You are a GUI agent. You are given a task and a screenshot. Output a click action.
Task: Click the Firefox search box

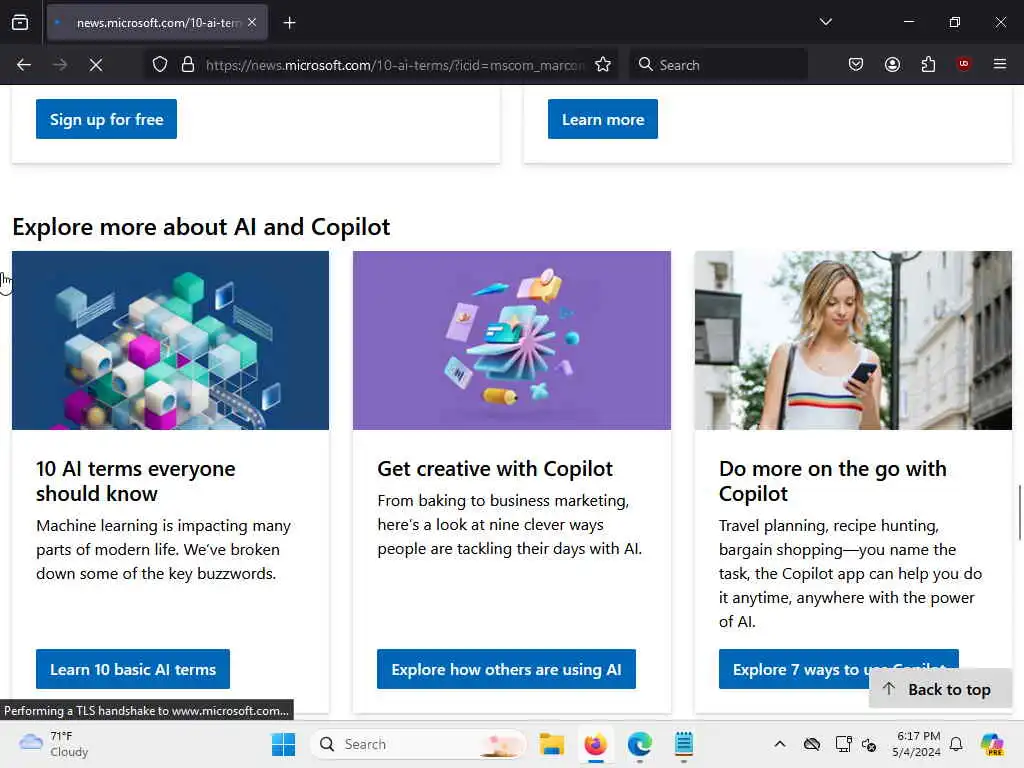coord(718,65)
